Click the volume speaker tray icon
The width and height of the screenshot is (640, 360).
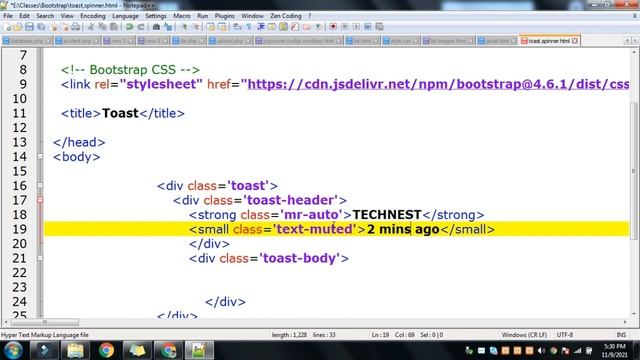tap(541, 351)
